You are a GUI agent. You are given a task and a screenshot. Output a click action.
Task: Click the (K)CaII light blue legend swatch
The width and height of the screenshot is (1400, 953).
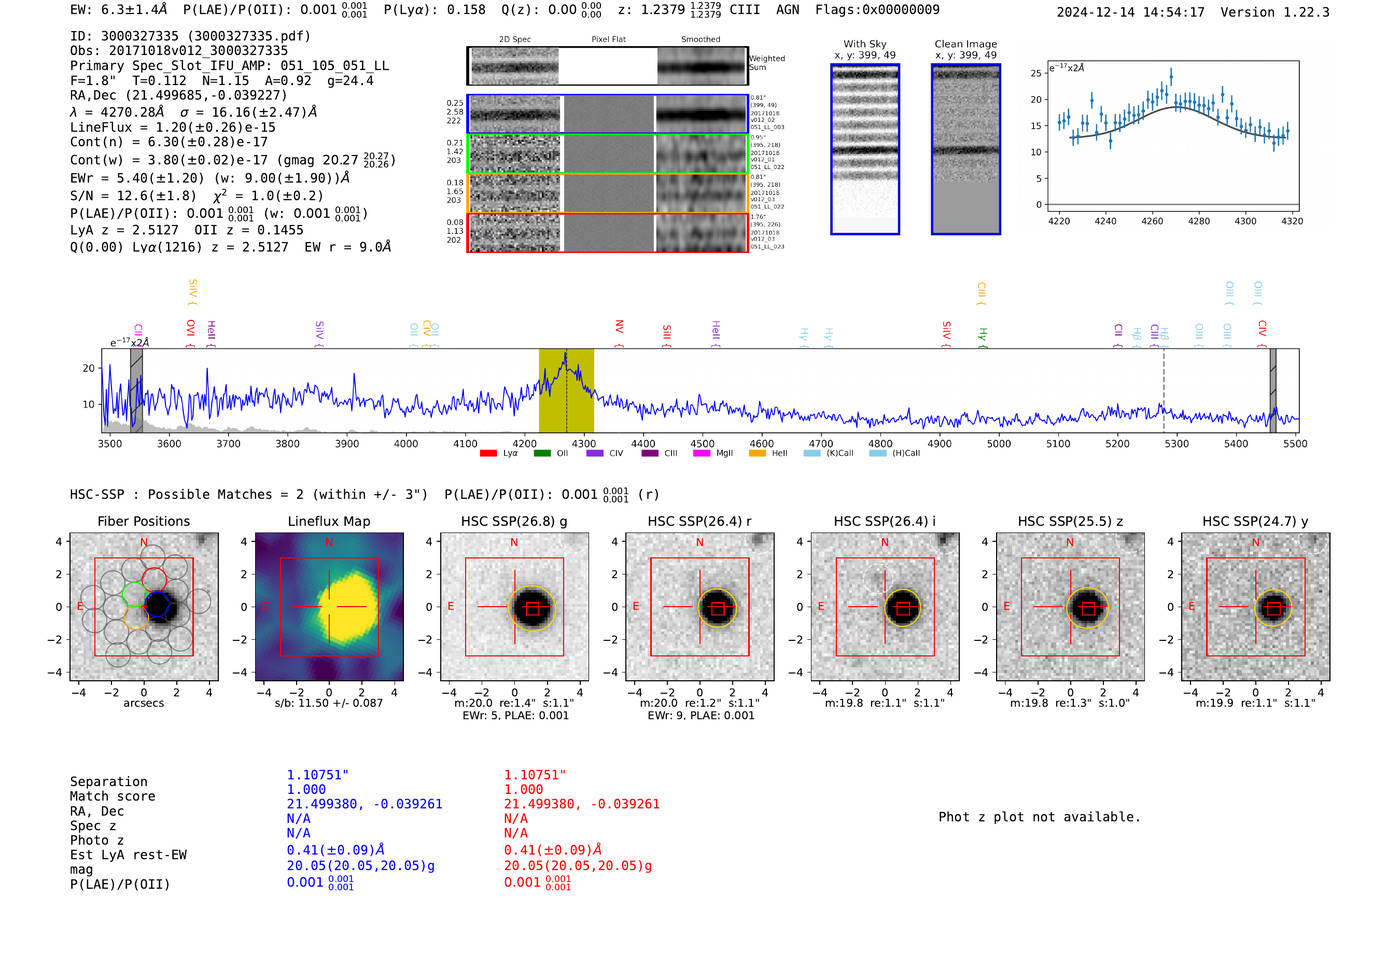(x=811, y=453)
